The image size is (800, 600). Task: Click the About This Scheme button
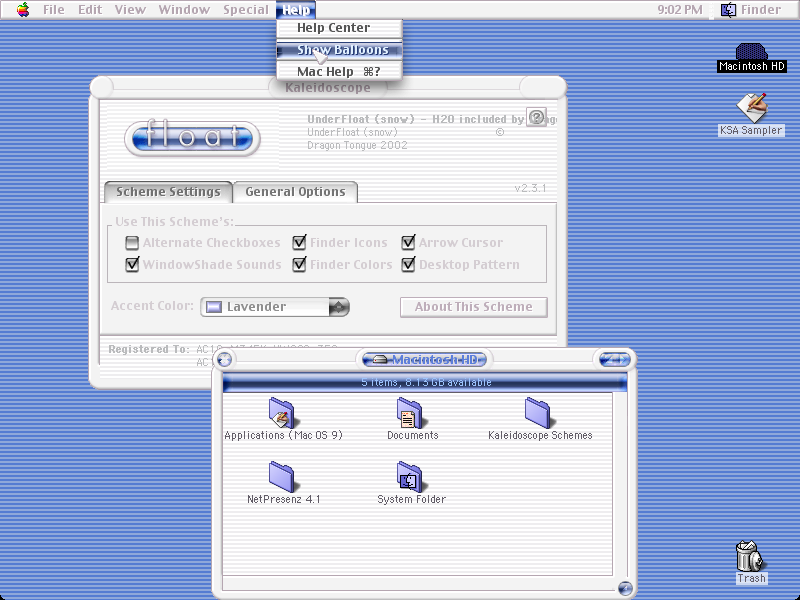pyautogui.click(x=473, y=307)
